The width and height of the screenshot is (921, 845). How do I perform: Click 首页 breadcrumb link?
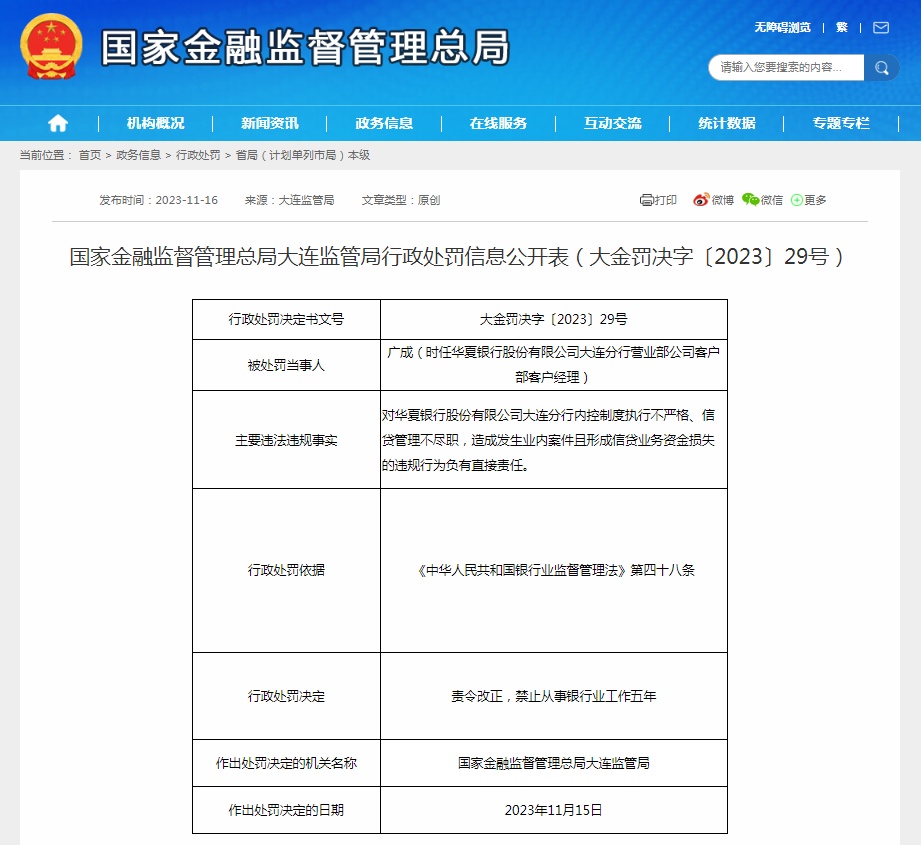[90, 155]
